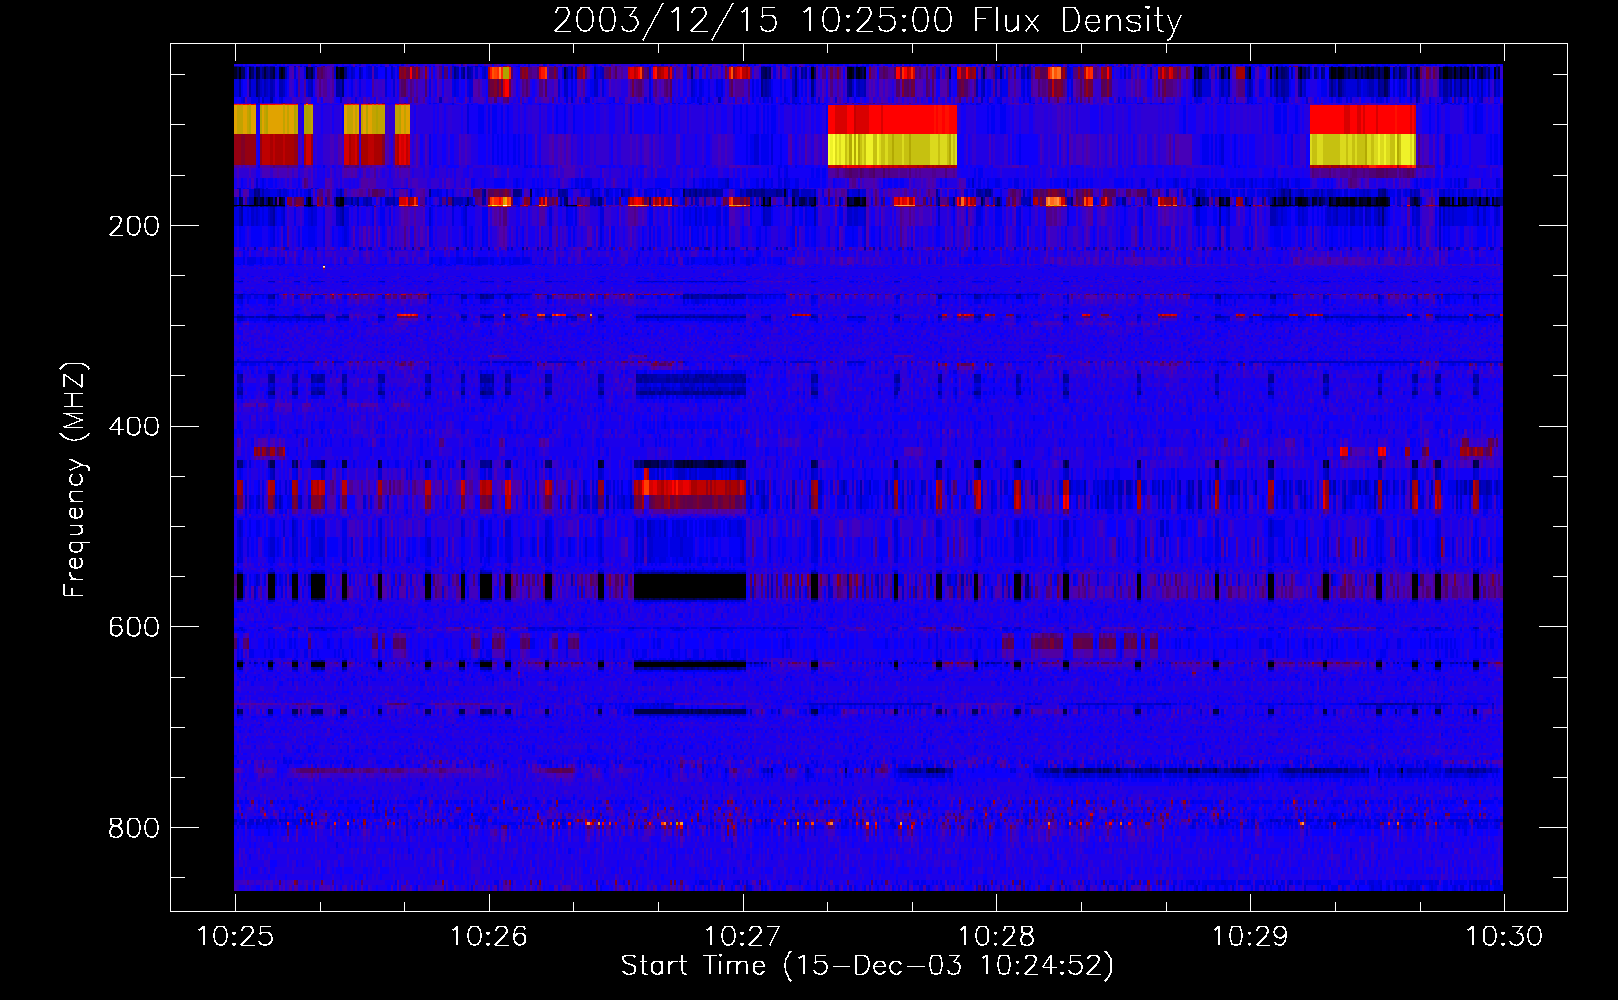
Task: Click the 'Start Time (15-Dec-03 10:24:52)' axis label
Action: pos(867,966)
